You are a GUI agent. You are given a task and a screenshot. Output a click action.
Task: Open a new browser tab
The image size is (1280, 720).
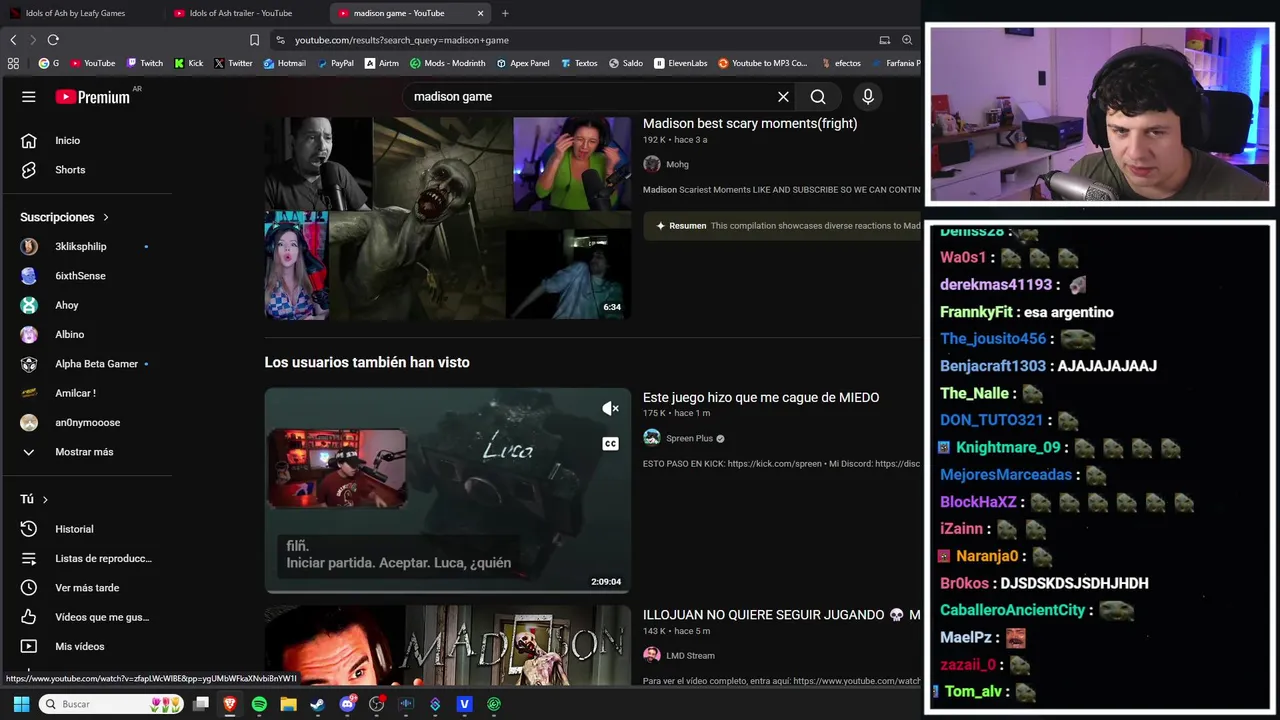point(505,13)
